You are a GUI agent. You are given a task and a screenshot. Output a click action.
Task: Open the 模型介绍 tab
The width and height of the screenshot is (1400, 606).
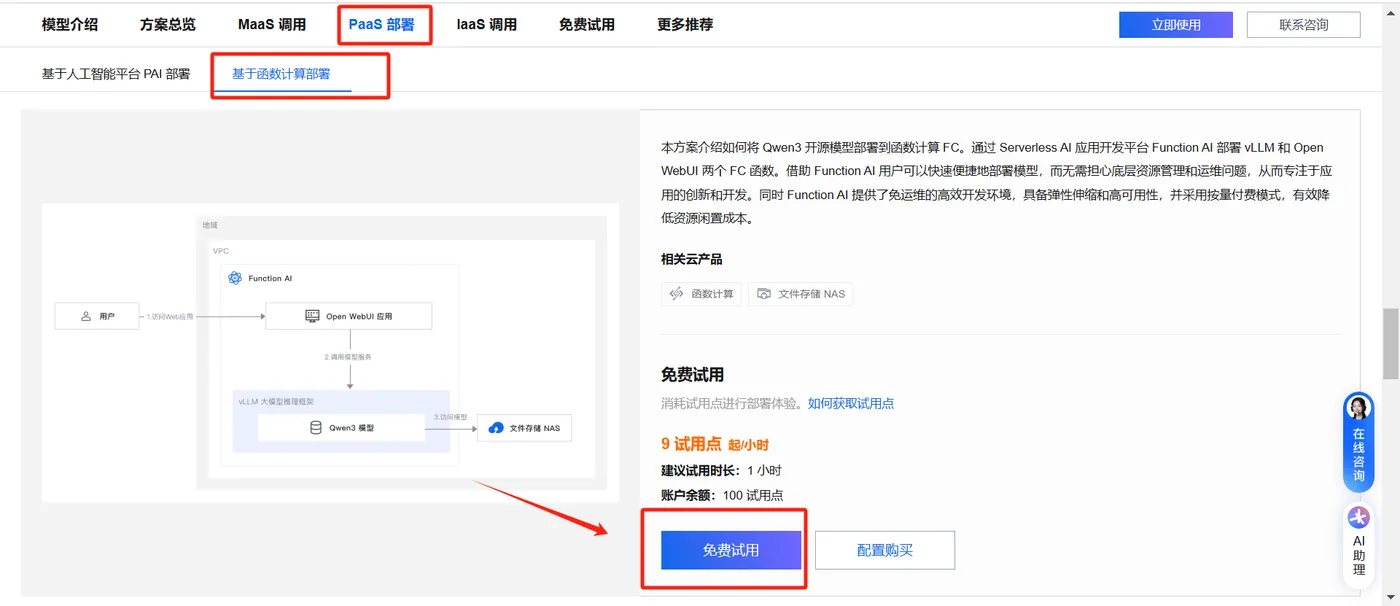(x=70, y=25)
